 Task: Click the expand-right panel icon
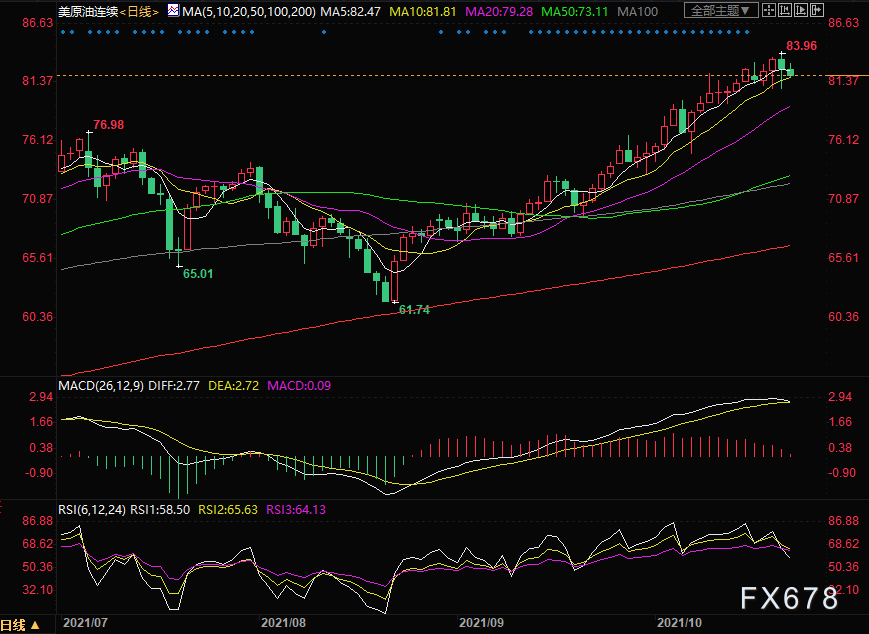point(817,10)
